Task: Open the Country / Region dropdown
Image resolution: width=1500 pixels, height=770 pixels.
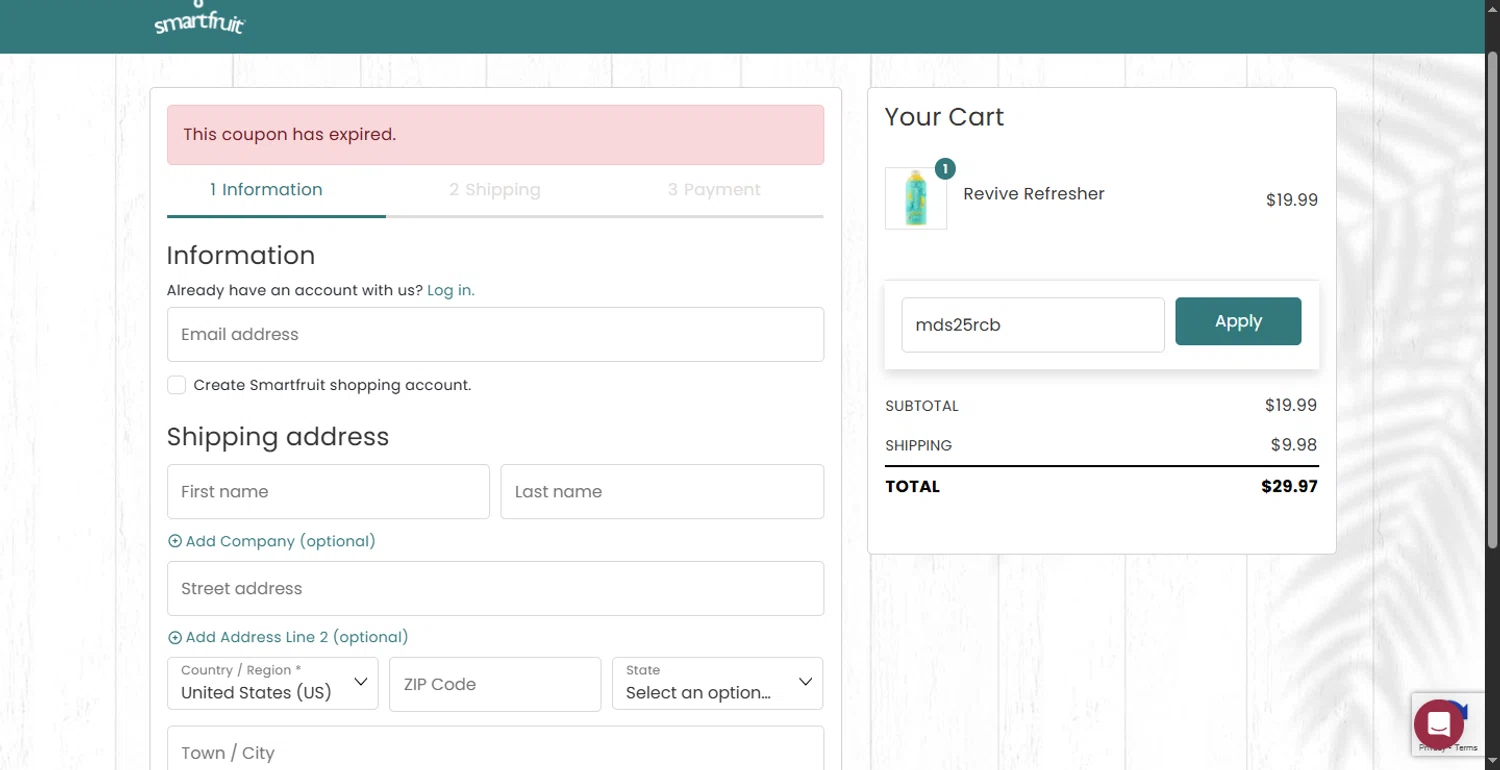Action: point(272,683)
